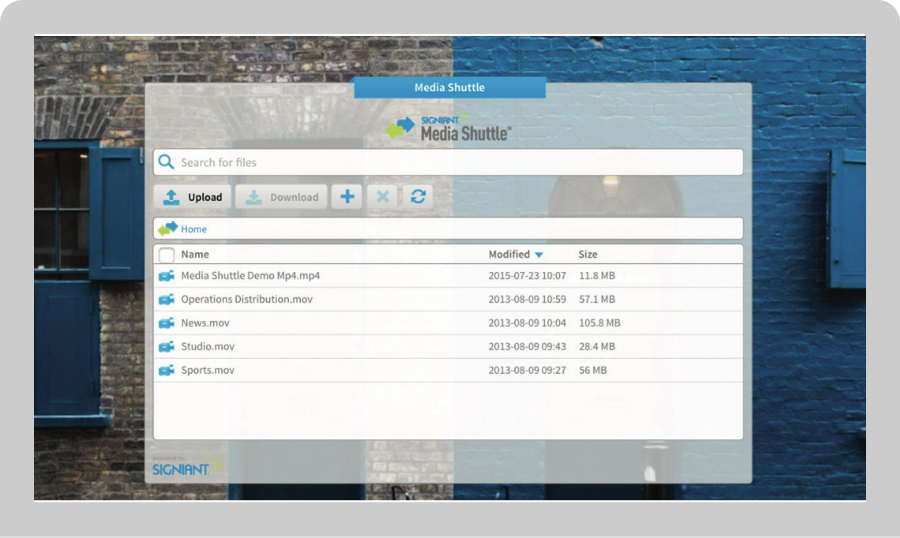Click the Modified sort arrow
Screen dimensions: 900x538
[x=539, y=255]
